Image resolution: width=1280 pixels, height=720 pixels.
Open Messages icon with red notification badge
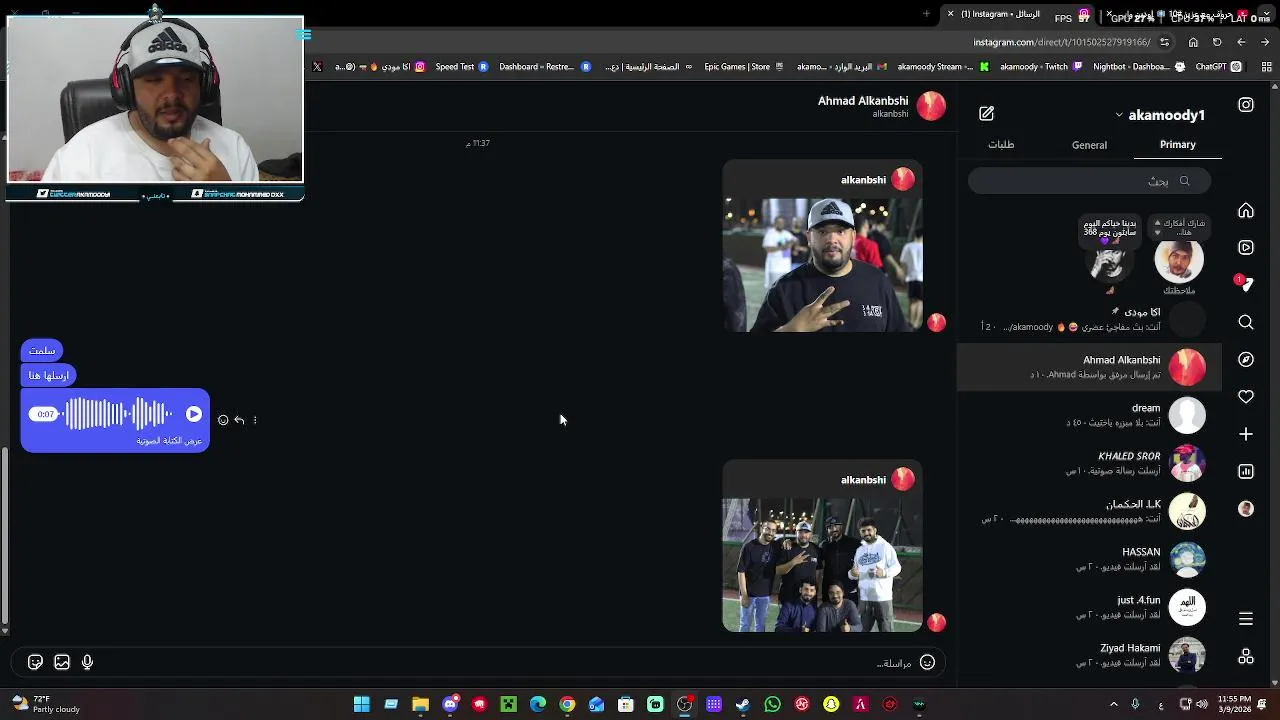1246,285
